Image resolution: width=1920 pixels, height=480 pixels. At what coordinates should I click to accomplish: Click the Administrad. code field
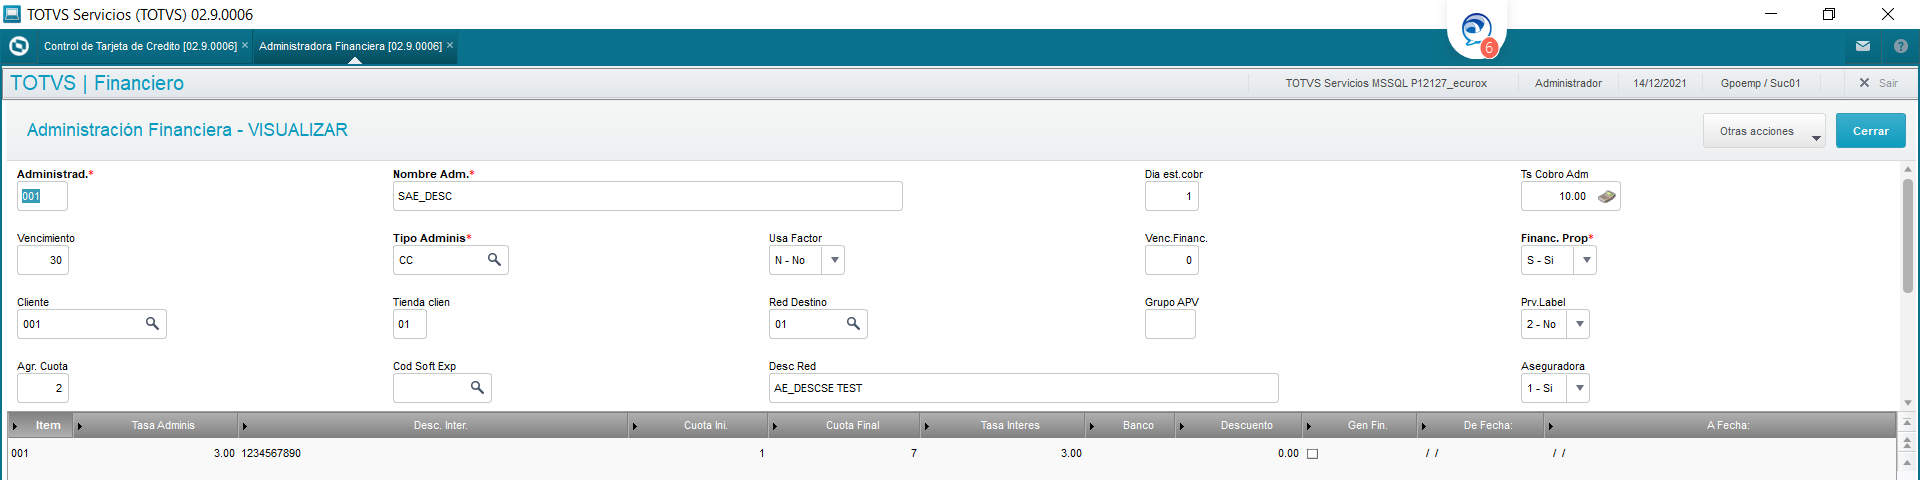coord(42,196)
